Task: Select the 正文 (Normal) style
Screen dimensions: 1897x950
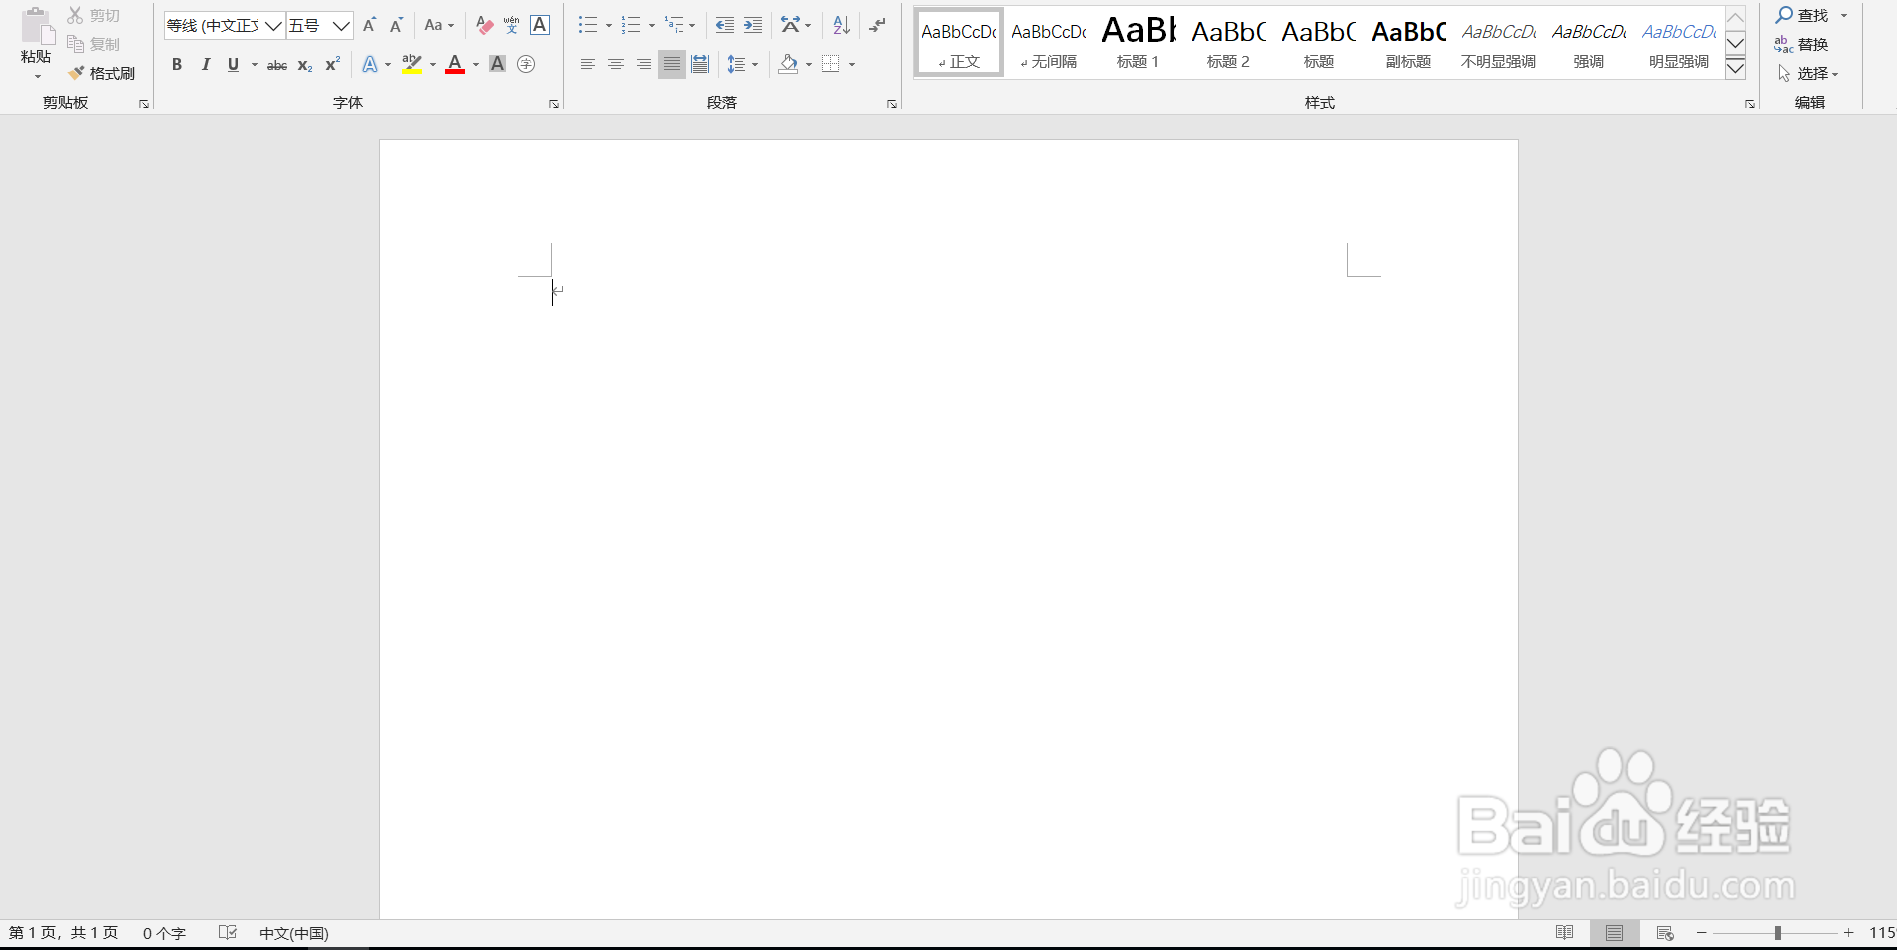Action: pyautogui.click(x=959, y=43)
